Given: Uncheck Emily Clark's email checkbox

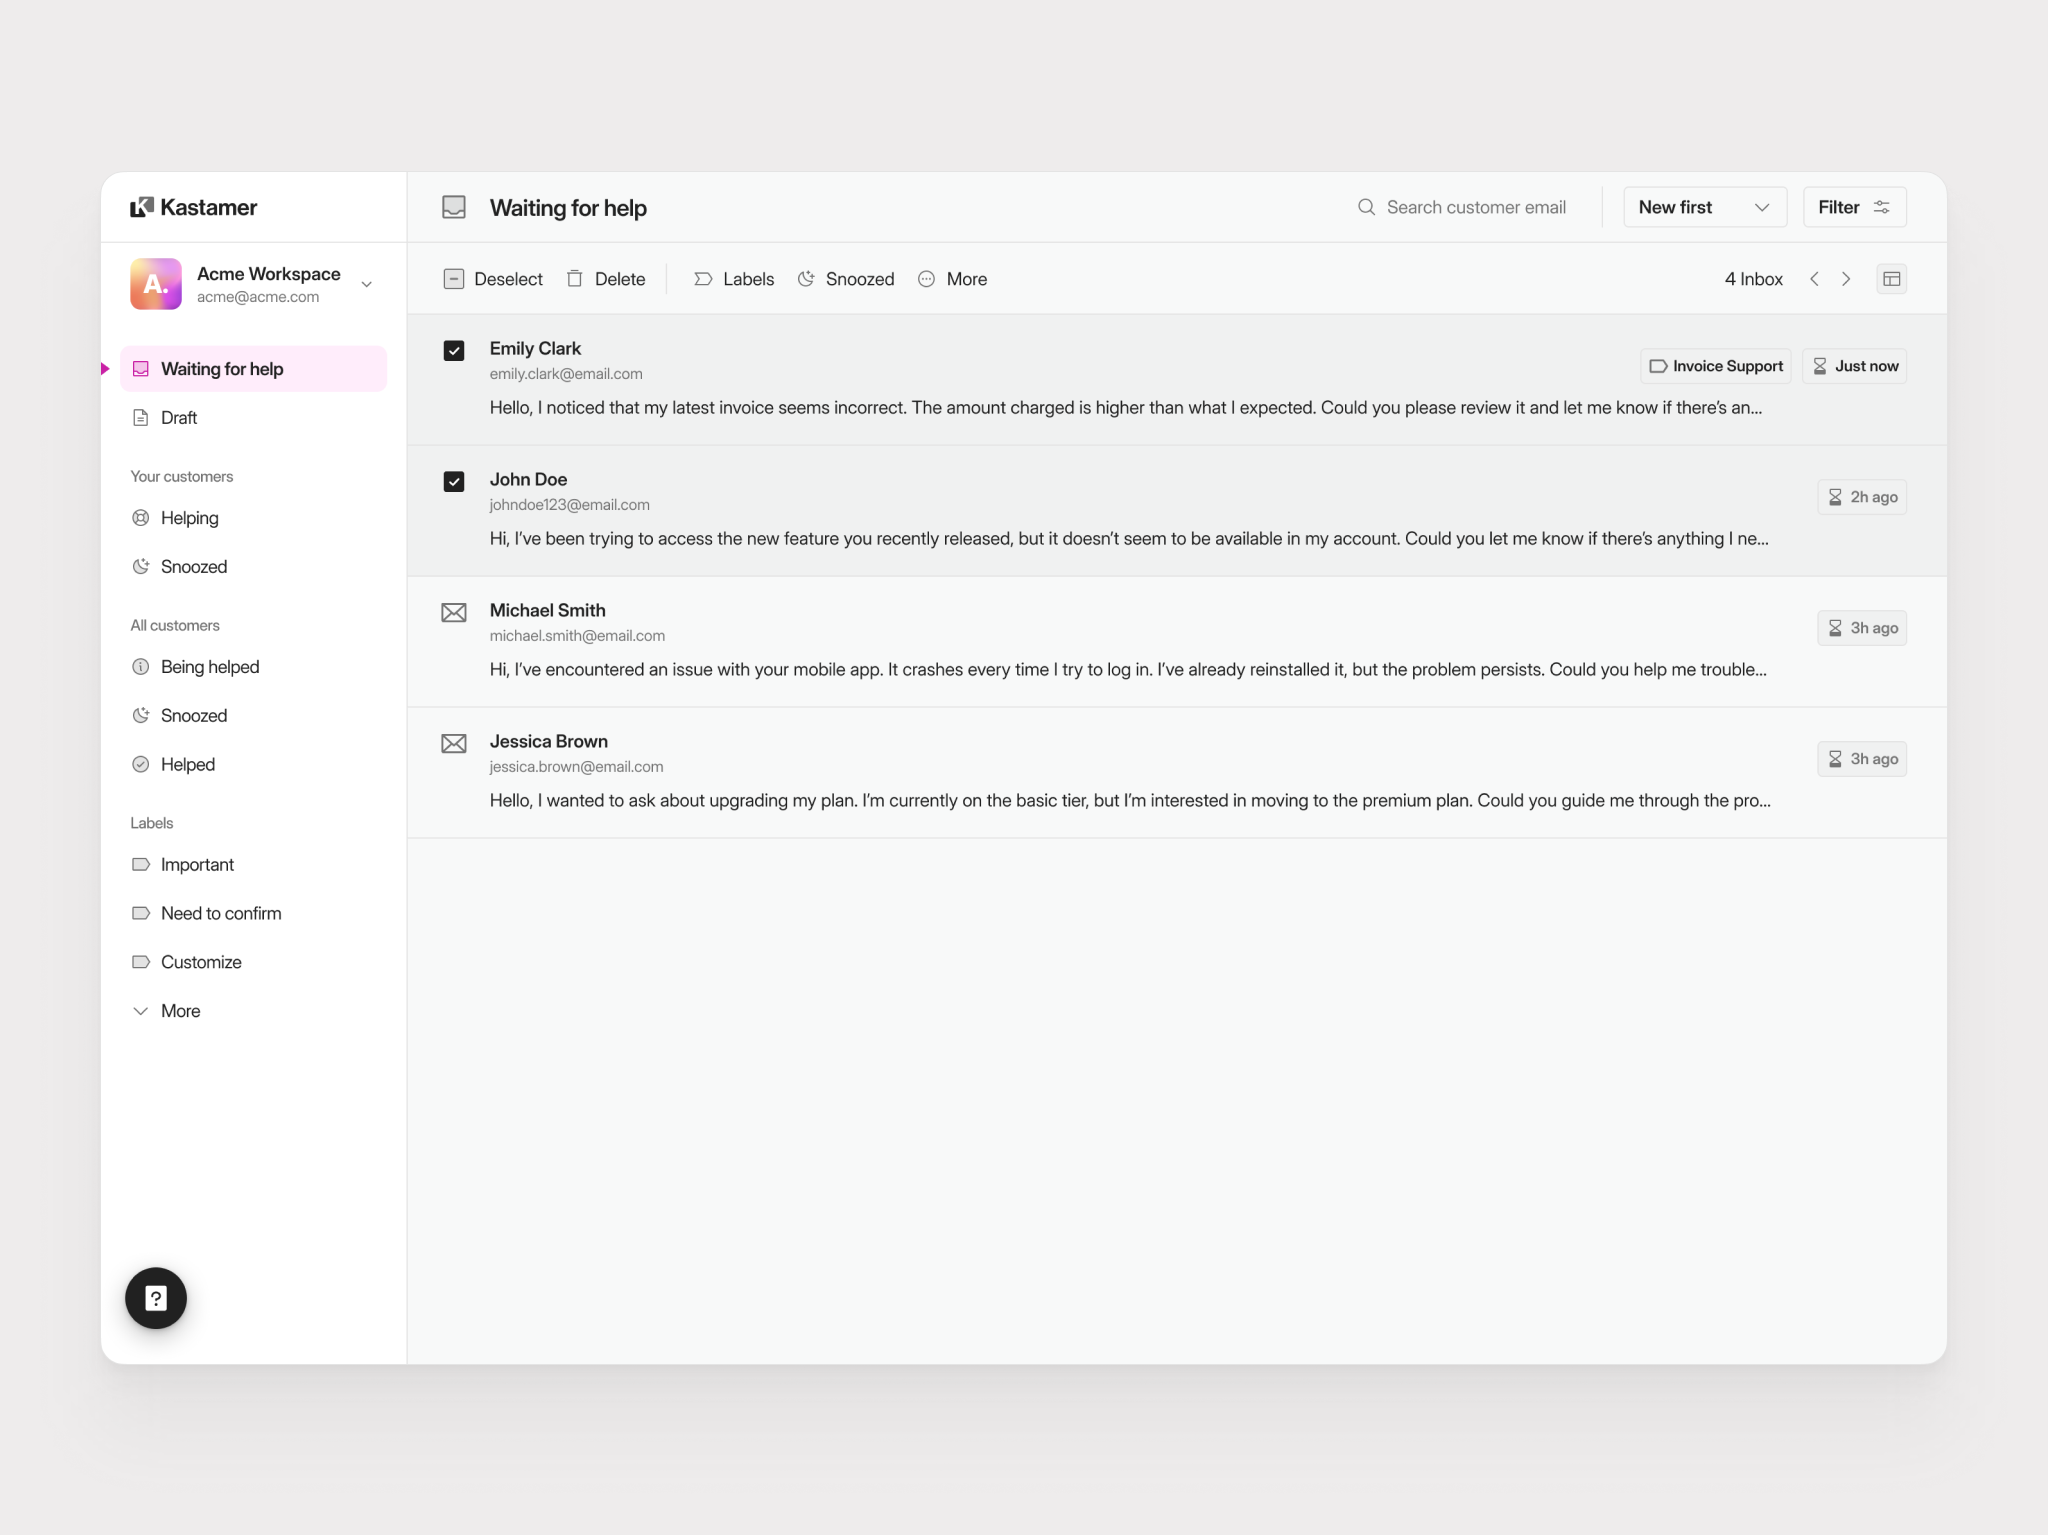Looking at the screenshot, I should pyautogui.click(x=454, y=350).
